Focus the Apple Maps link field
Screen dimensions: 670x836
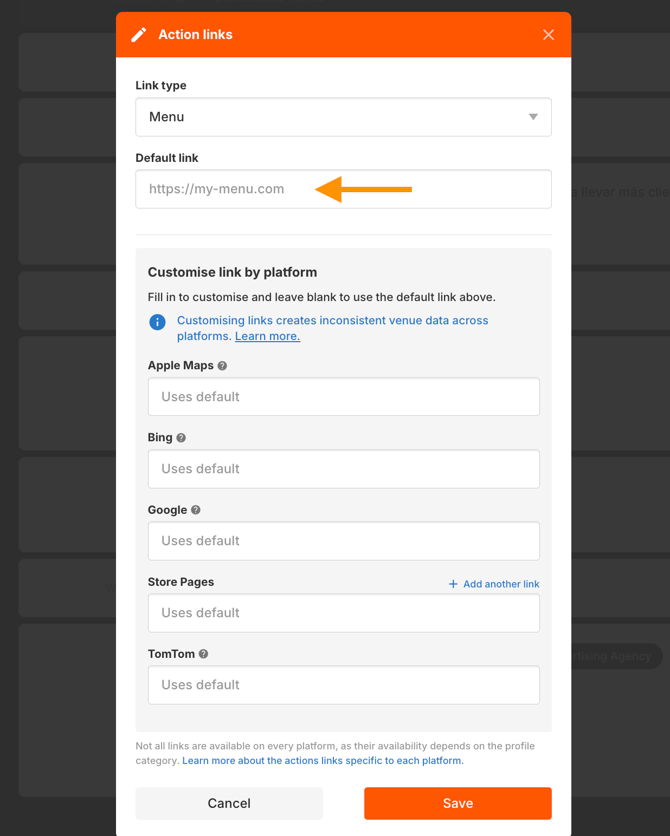pos(343,397)
